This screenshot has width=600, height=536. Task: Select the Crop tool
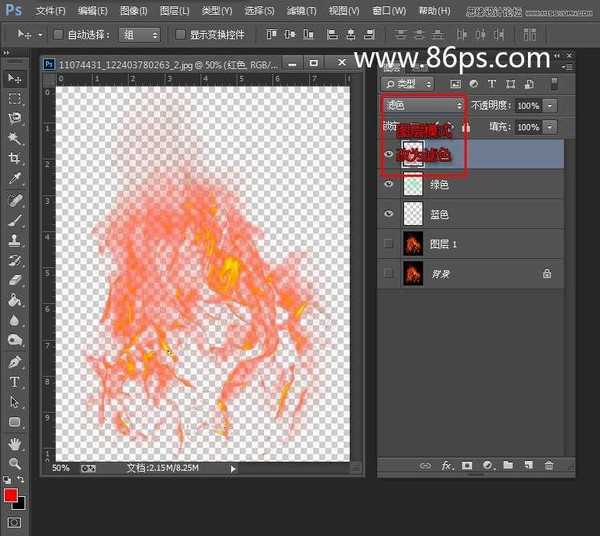14,158
